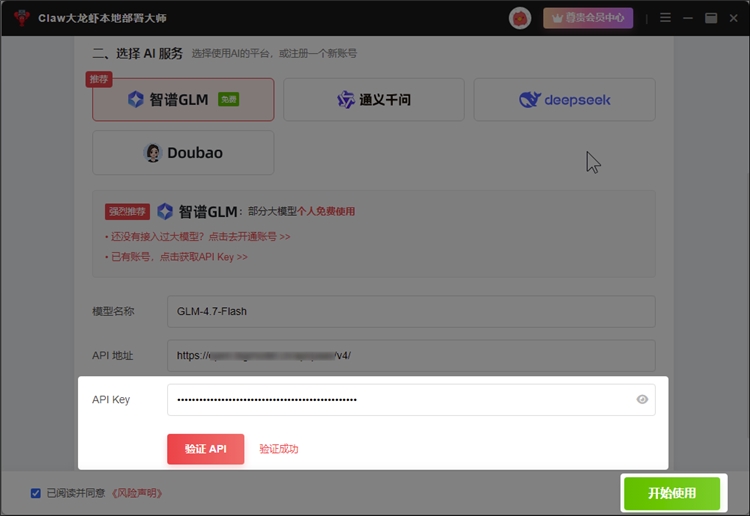Image resolution: width=750 pixels, height=516 pixels.
Task: Uncheck the 已阅读并同意 checkbox
Action: pyautogui.click(x=36, y=493)
